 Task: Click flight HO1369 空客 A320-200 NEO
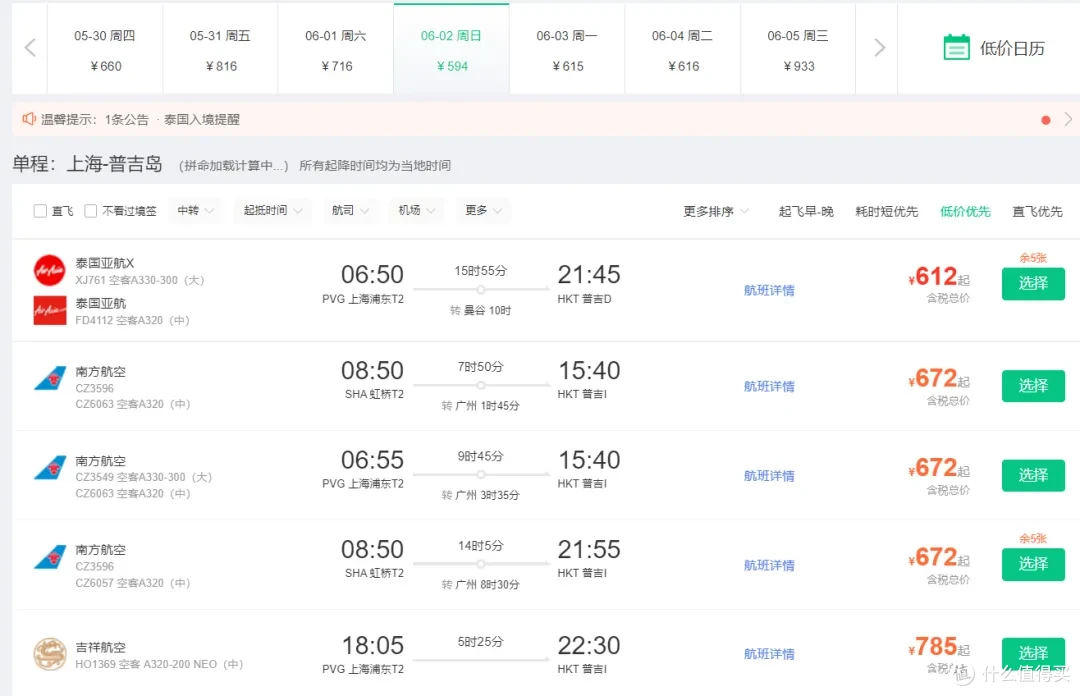[159, 664]
